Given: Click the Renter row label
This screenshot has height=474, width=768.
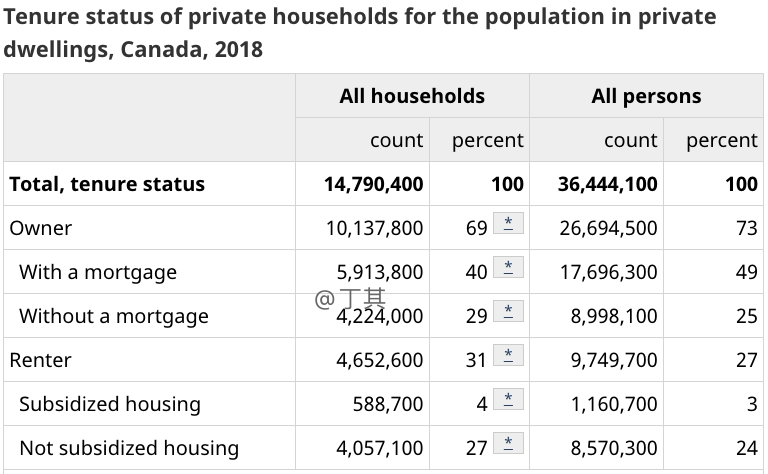Looking at the screenshot, I should click(41, 360).
